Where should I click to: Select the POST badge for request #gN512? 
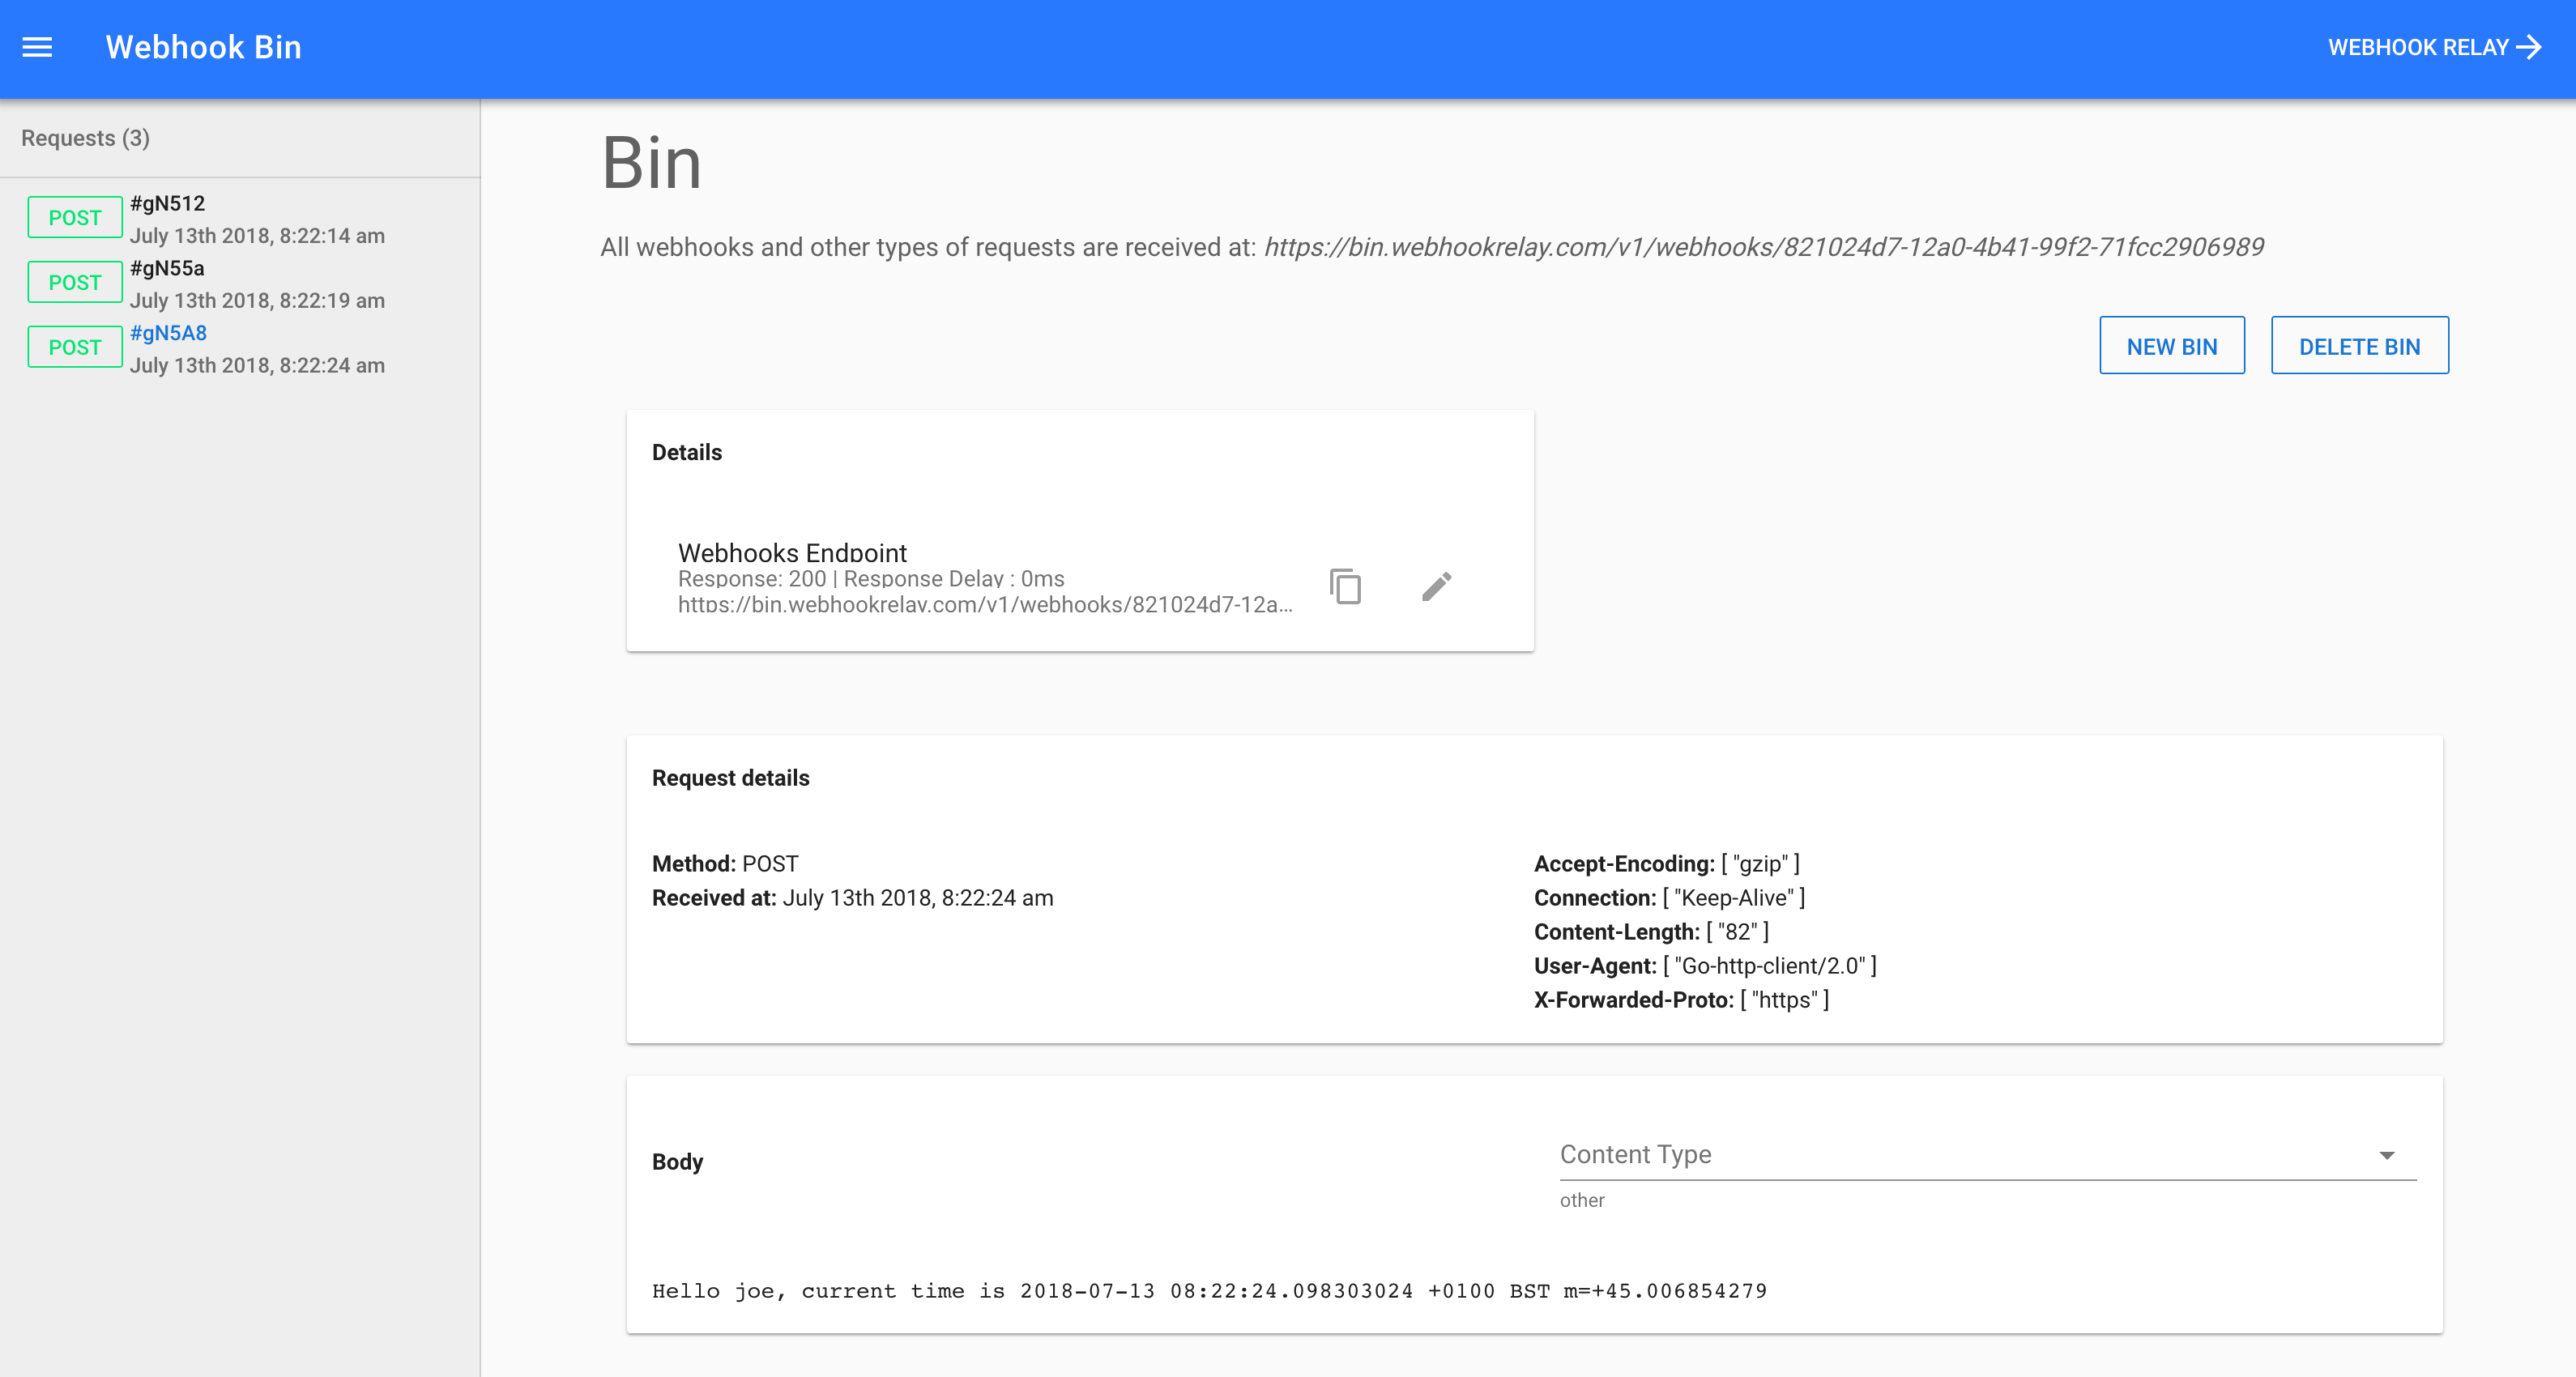click(74, 217)
